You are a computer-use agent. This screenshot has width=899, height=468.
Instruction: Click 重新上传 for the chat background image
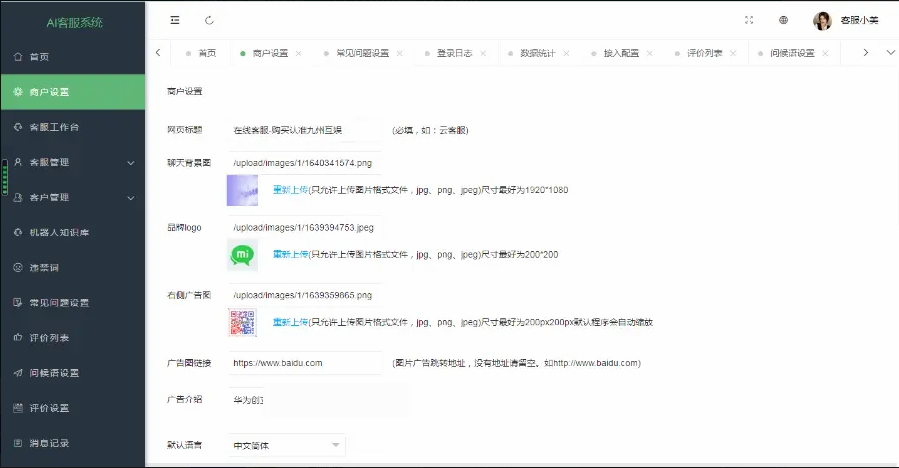pos(290,189)
